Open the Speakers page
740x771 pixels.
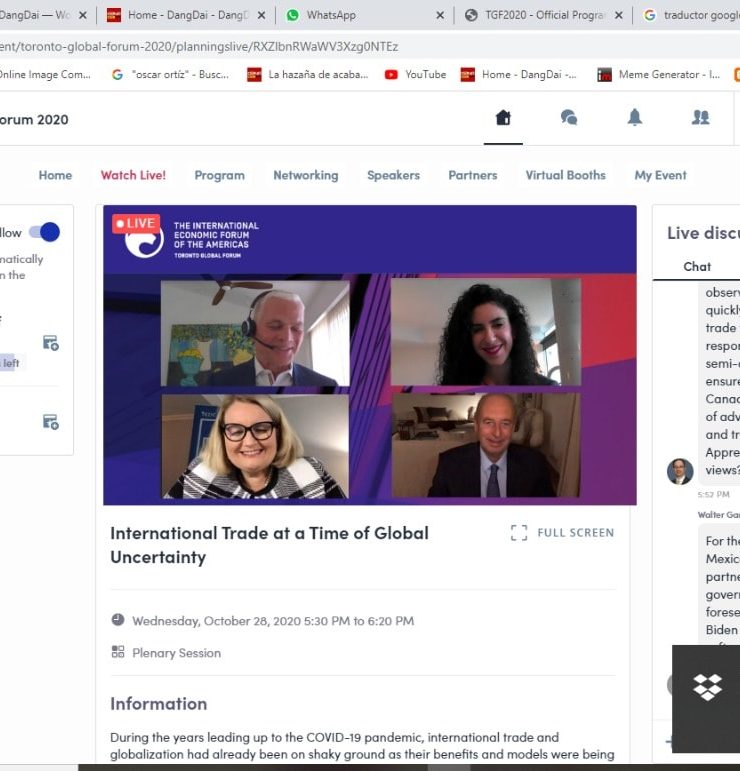393,176
